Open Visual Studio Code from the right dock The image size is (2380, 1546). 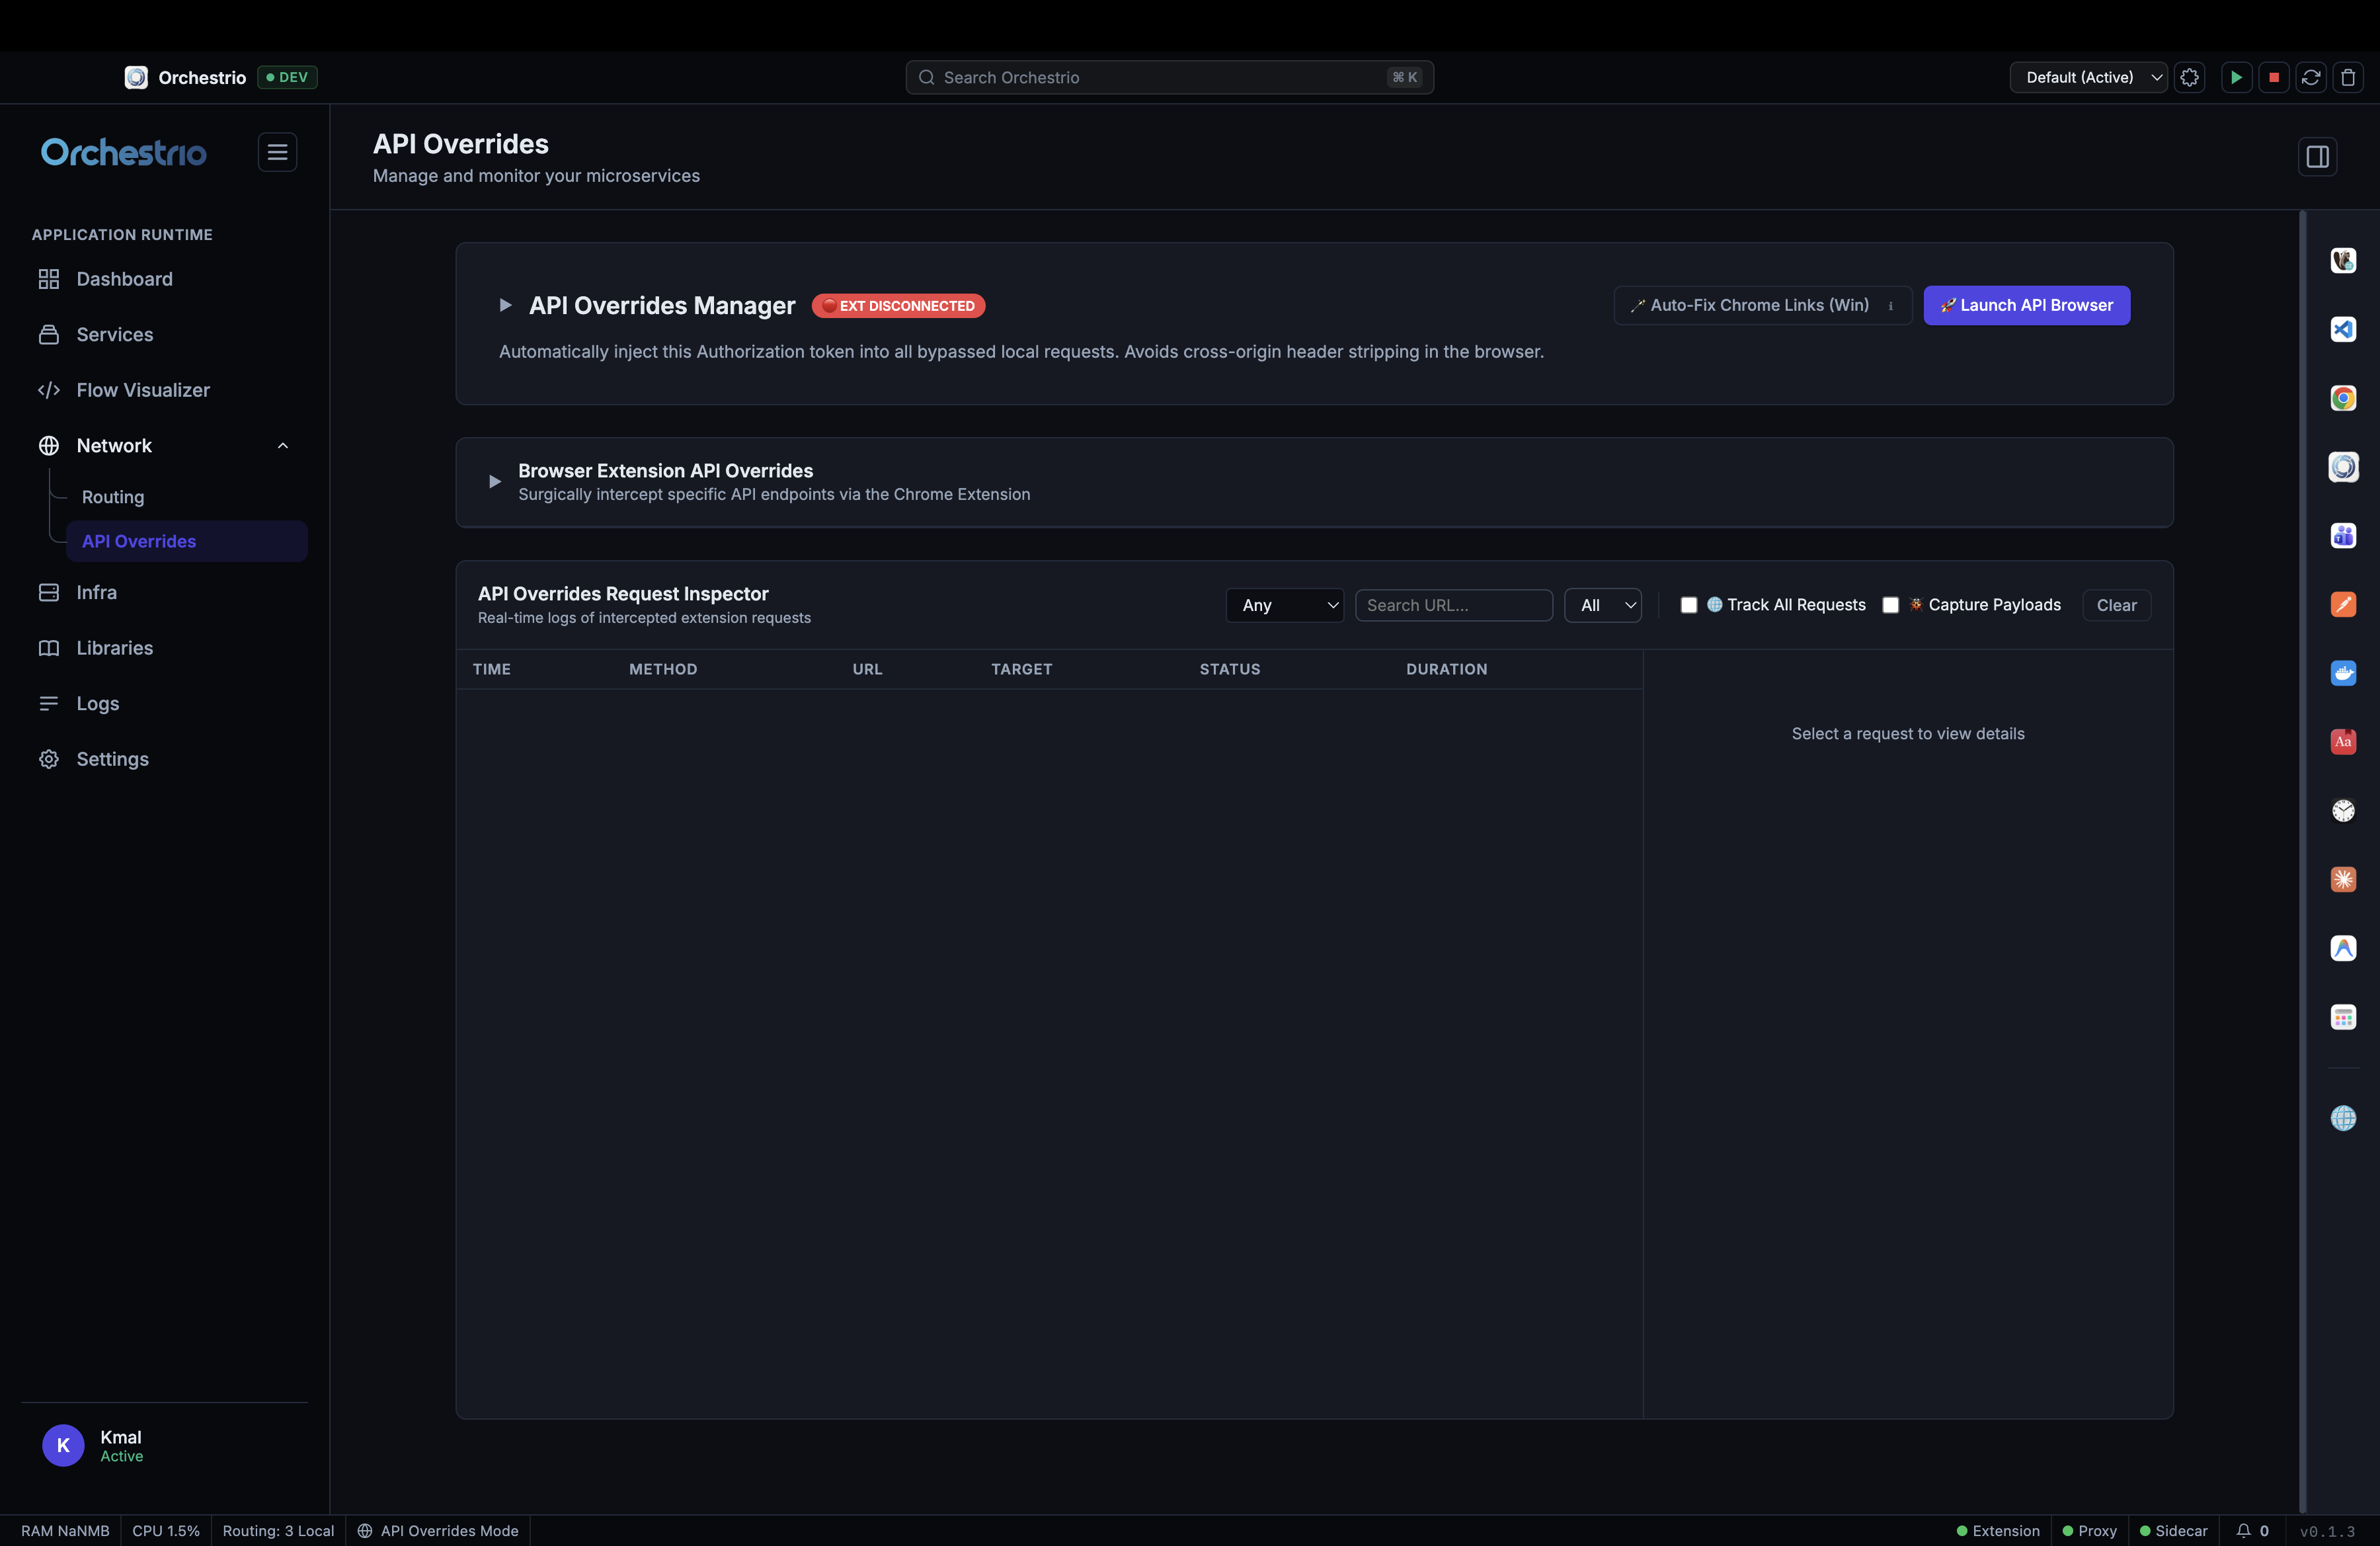pyautogui.click(x=2343, y=329)
